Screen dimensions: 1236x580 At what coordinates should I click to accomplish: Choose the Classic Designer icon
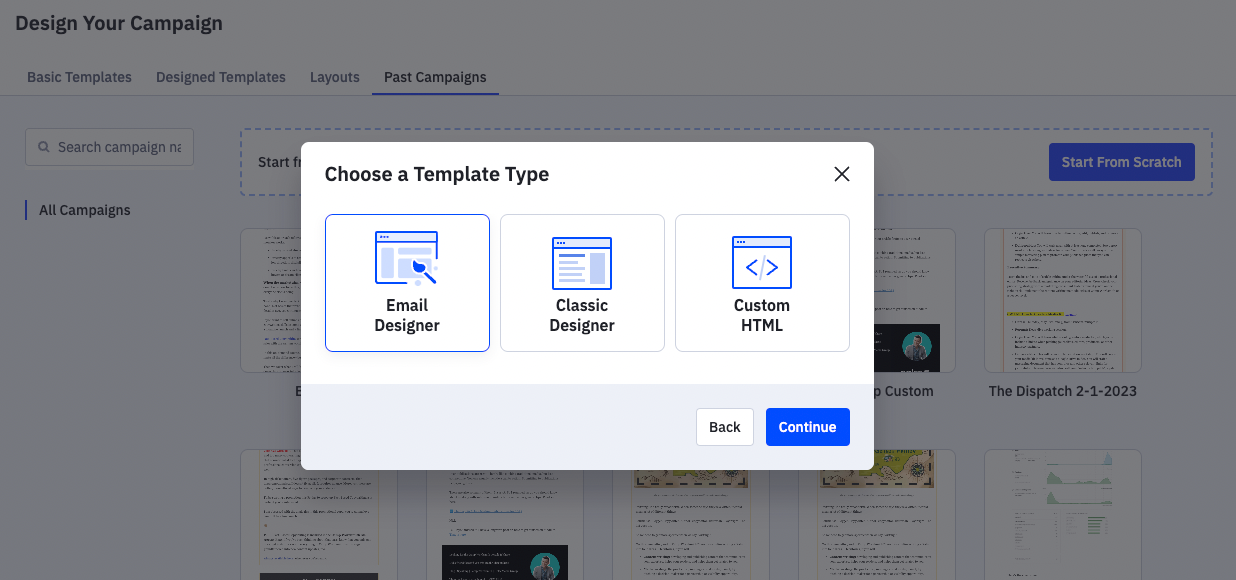[x=582, y=263]
